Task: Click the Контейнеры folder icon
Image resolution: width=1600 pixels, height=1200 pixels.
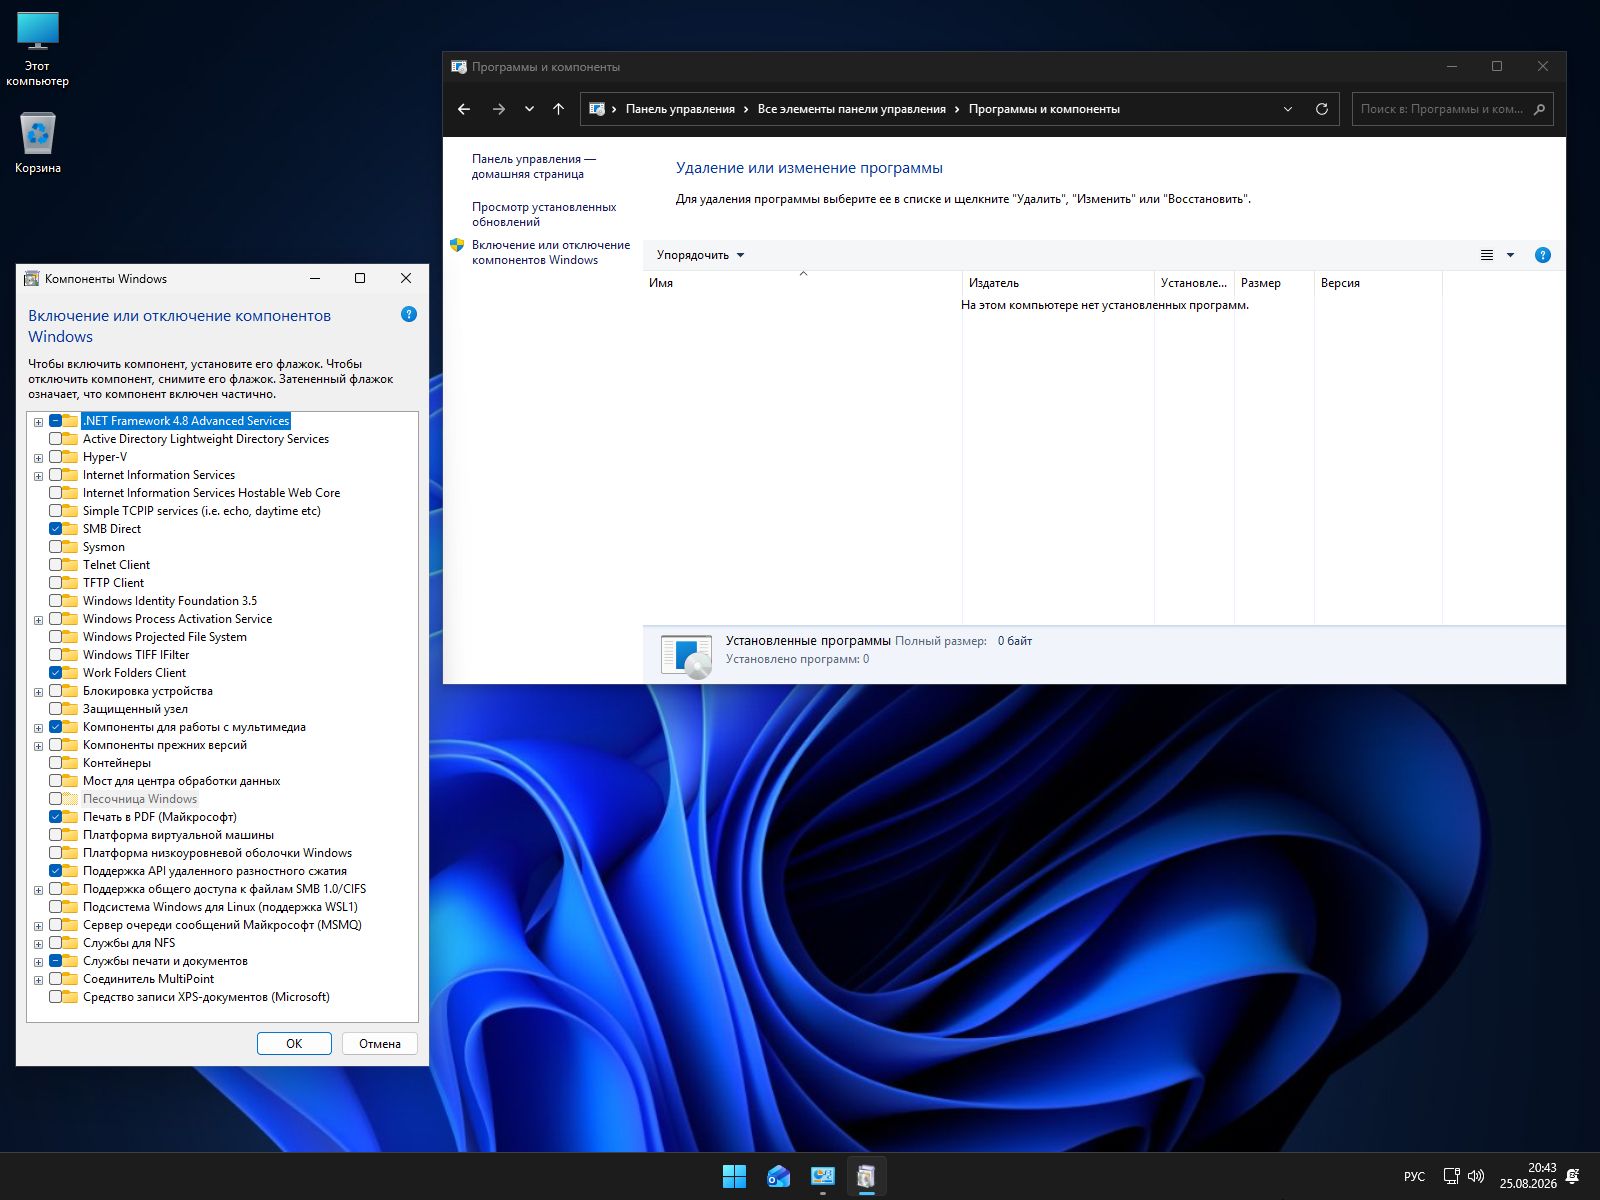Action: [x=70, y=763]
